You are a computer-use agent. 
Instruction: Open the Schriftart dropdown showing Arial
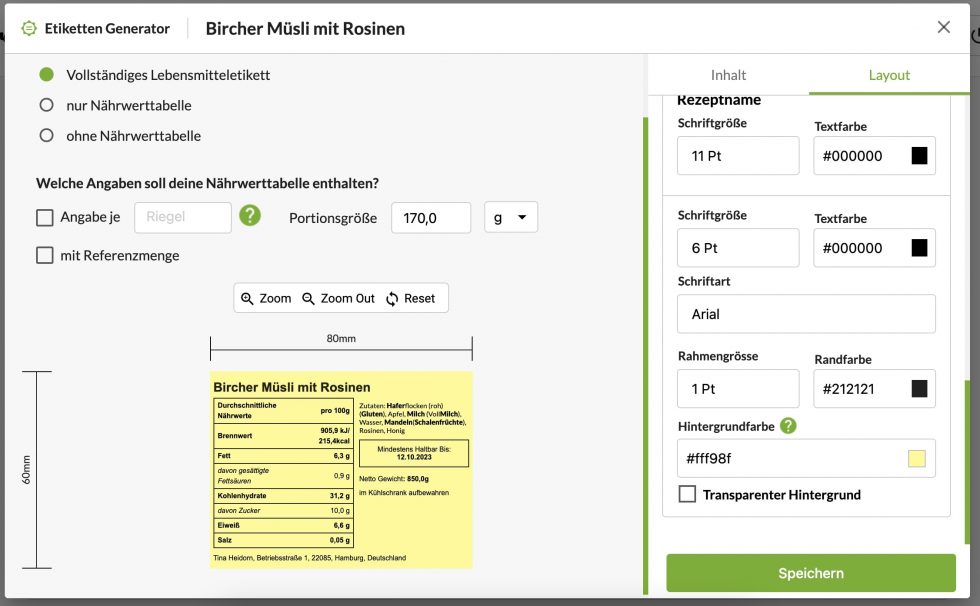coord(806,314)
